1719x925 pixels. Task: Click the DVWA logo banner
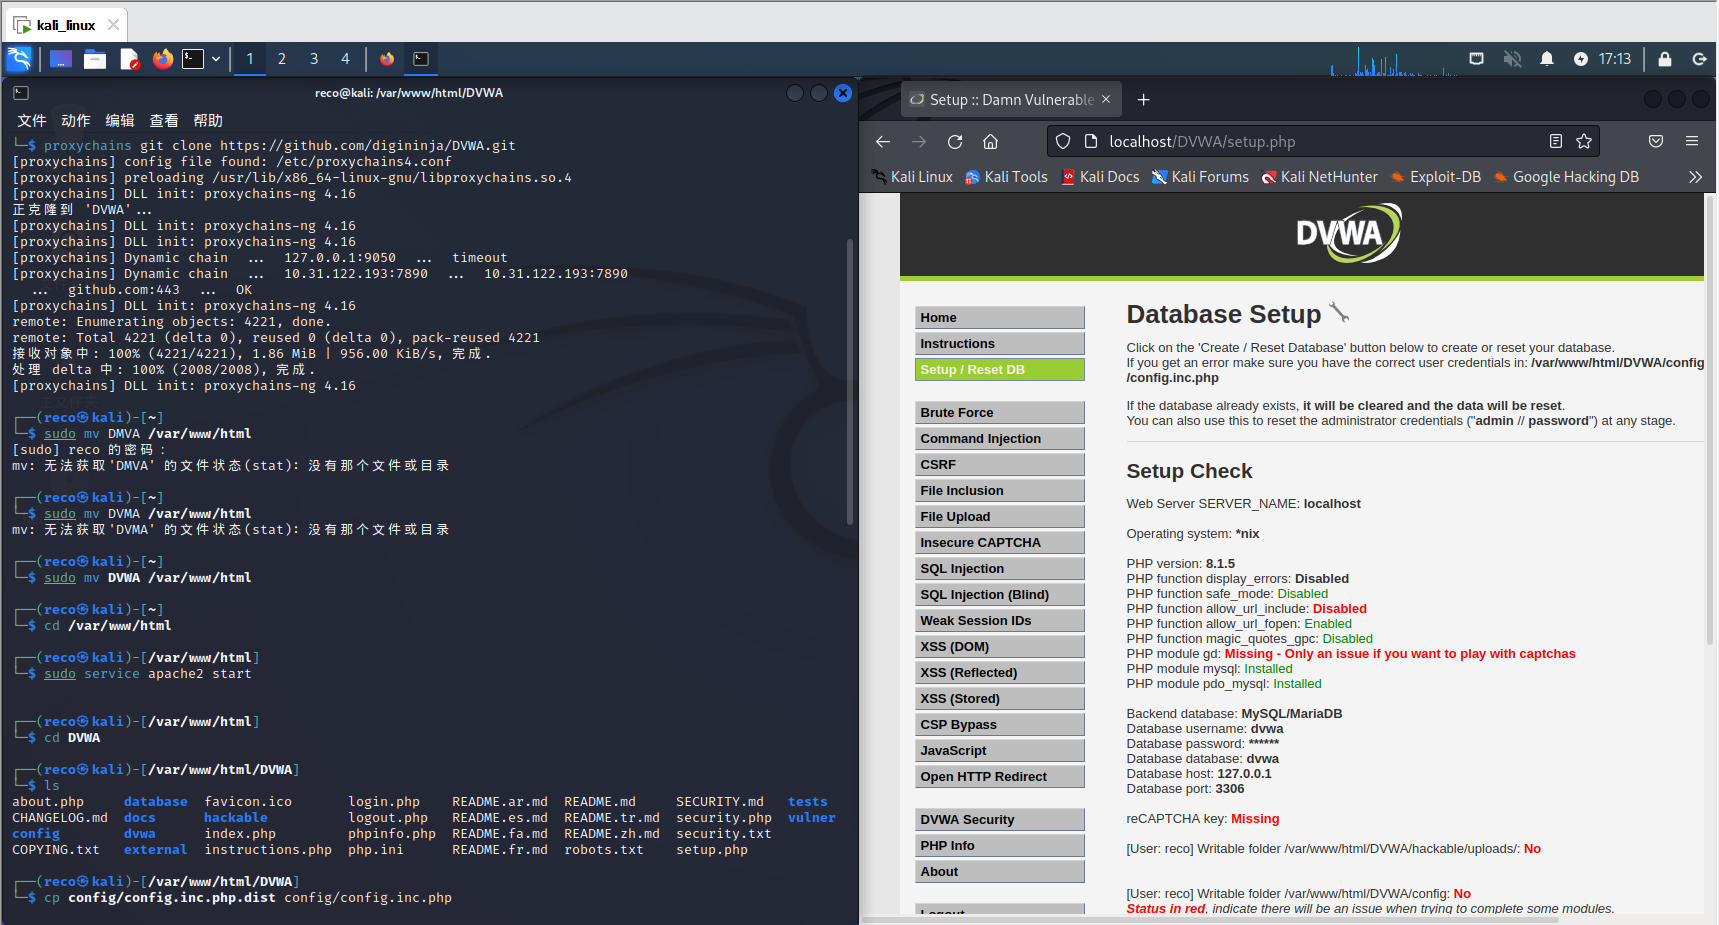pyautogui.click(x=1348, y=233)
